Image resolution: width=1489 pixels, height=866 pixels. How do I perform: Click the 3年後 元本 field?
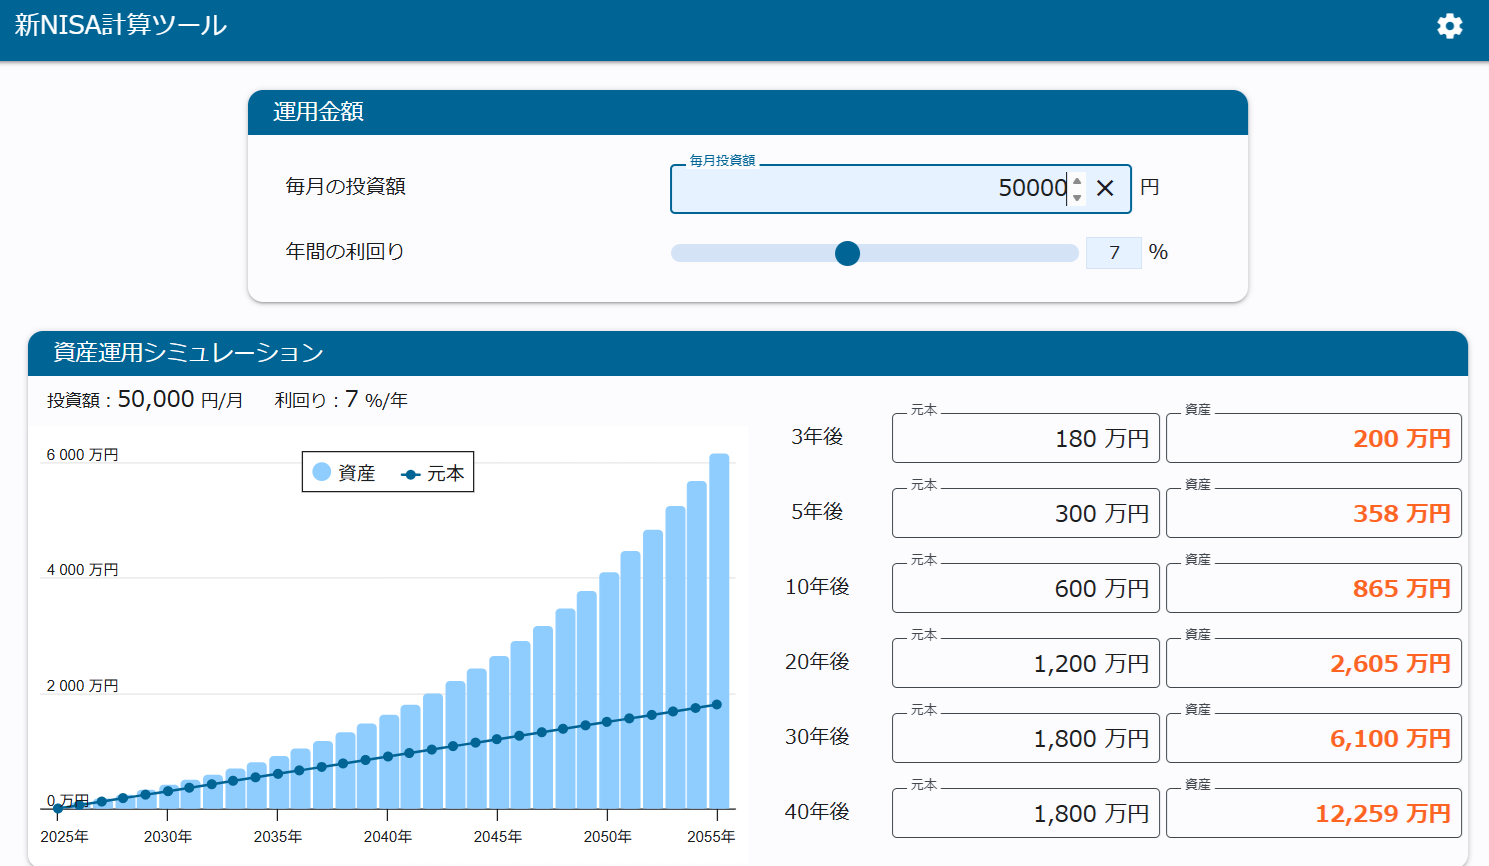1025,439
